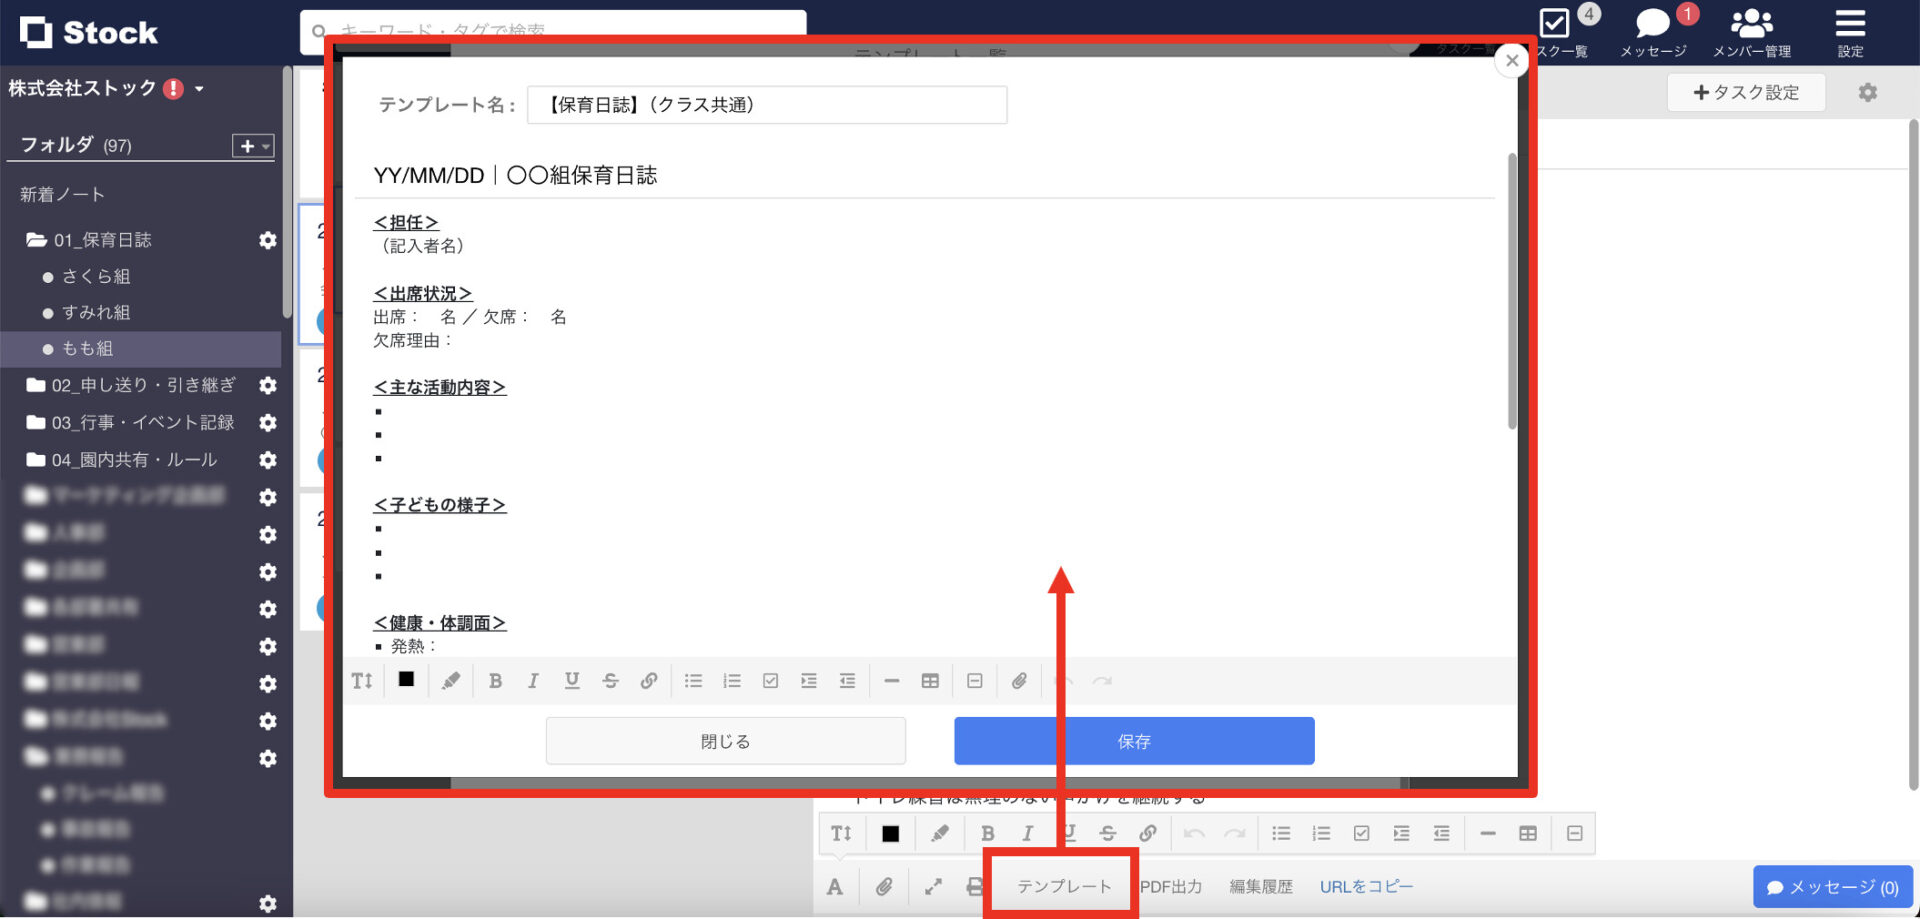The height and width of the screenshot is (919, 1920).
Task: Copy the note URL via URLをコピー
Action: click(1366, 886)
